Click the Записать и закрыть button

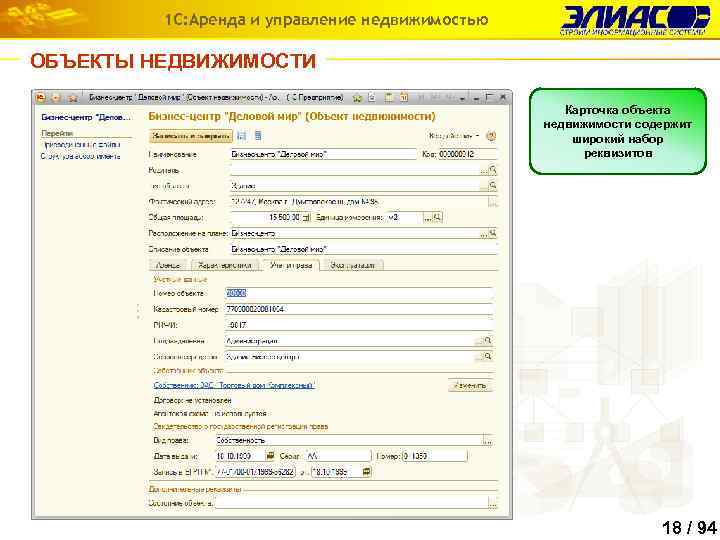tap(191, 136)
